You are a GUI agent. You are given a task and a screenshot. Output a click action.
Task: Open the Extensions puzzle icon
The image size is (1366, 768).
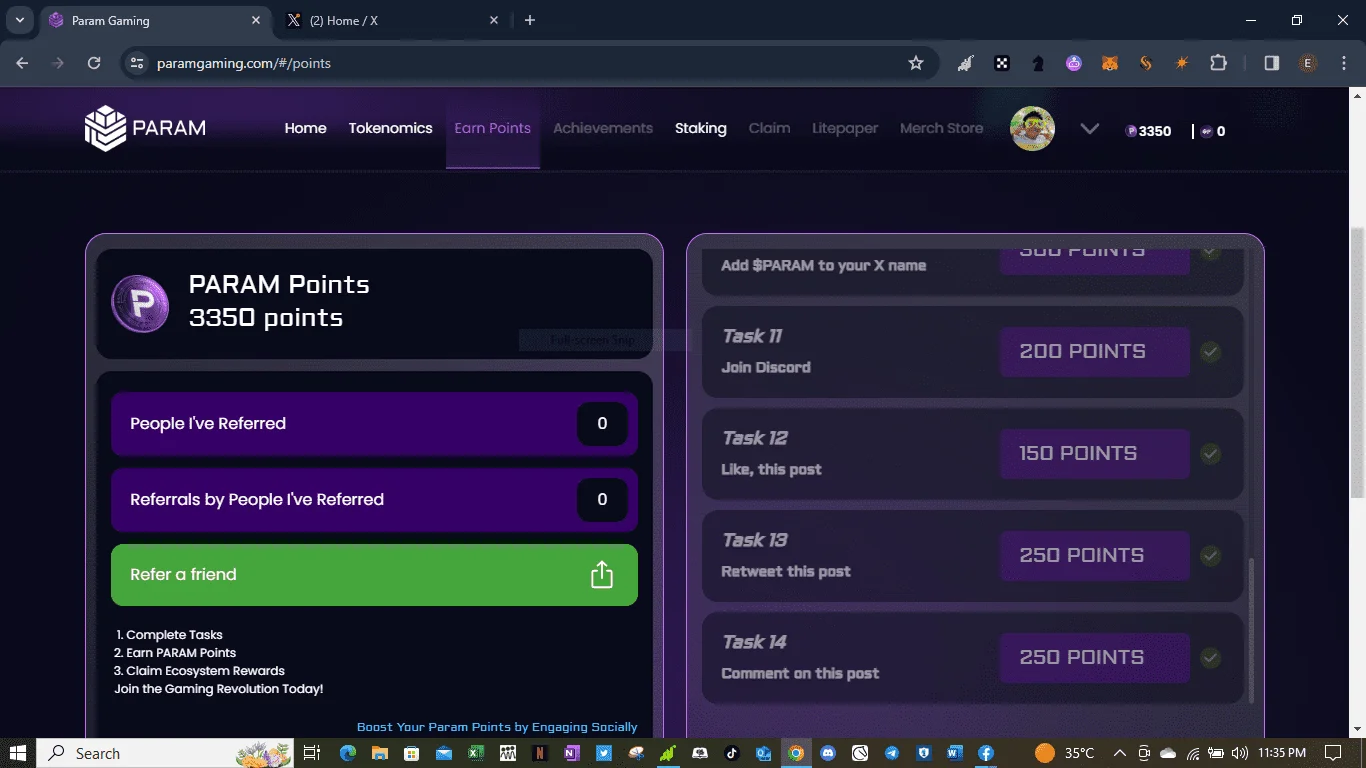pos(1218,63)
